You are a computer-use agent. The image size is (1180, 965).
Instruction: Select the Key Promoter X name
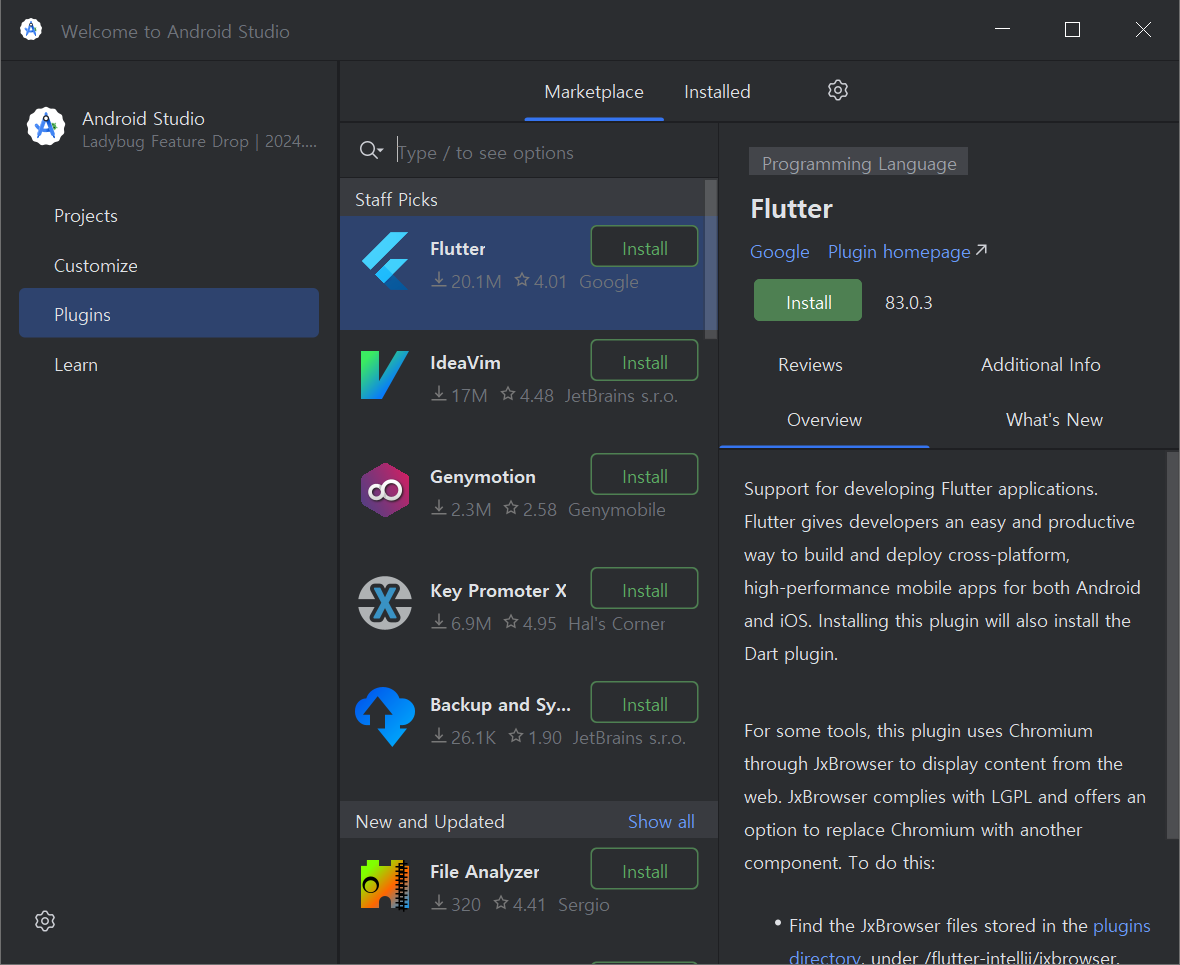point(498,592)
